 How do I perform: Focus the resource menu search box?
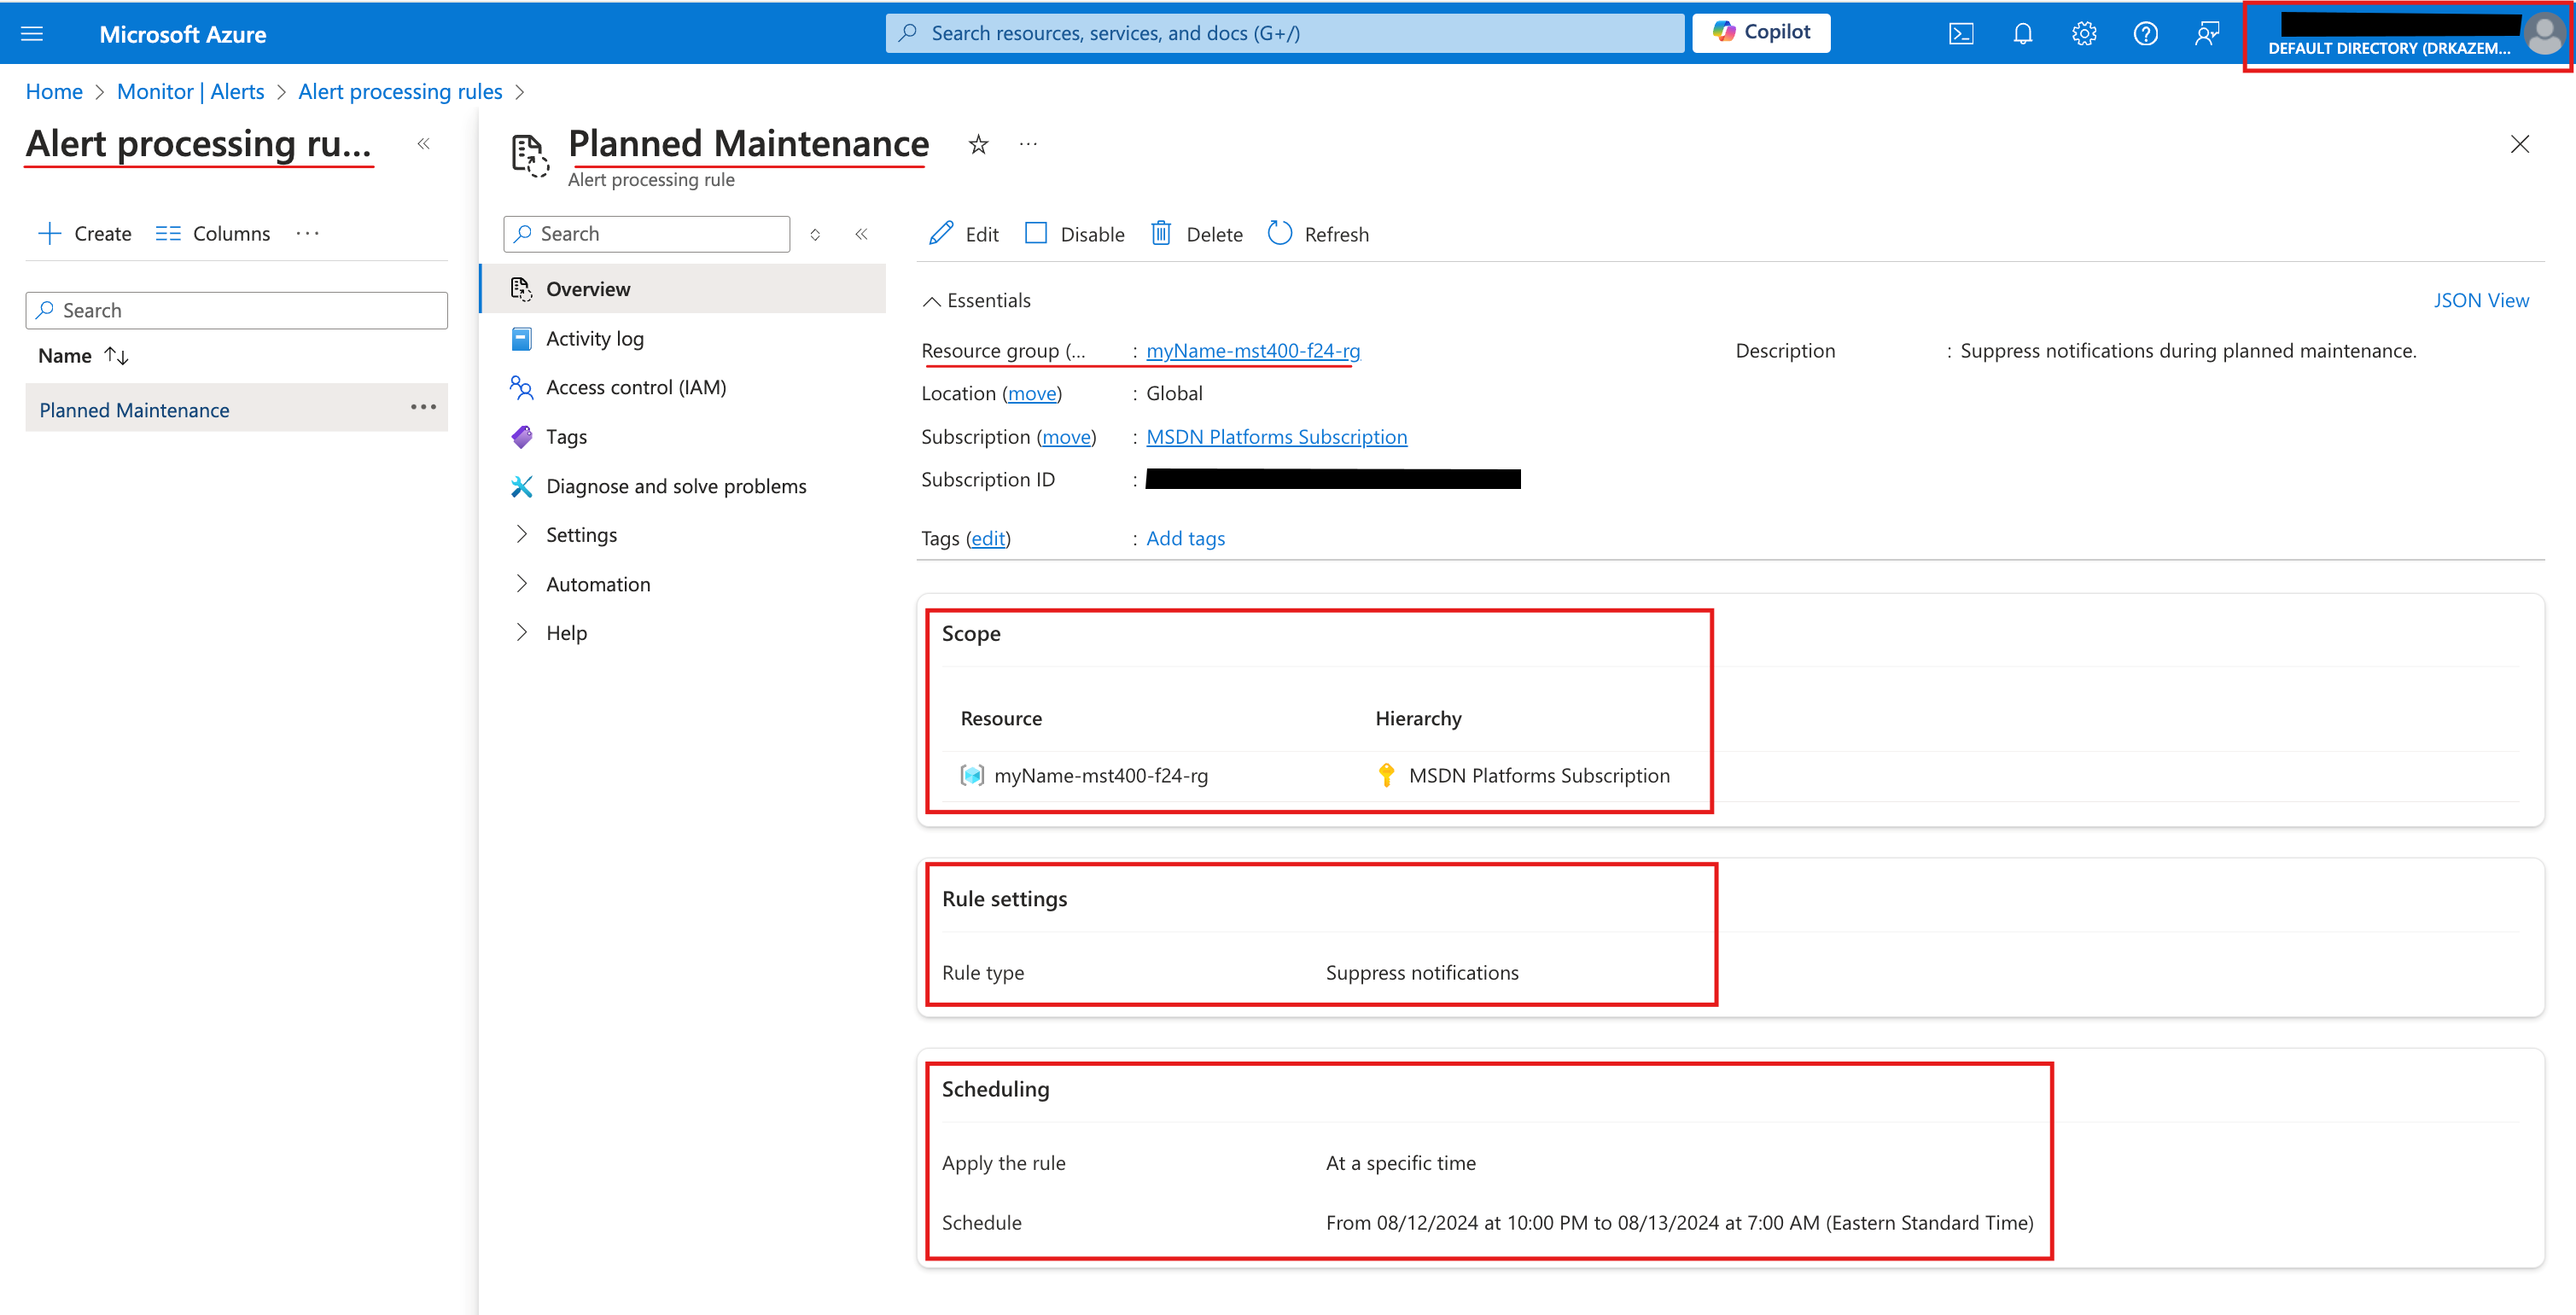click(x=647, y=234)
